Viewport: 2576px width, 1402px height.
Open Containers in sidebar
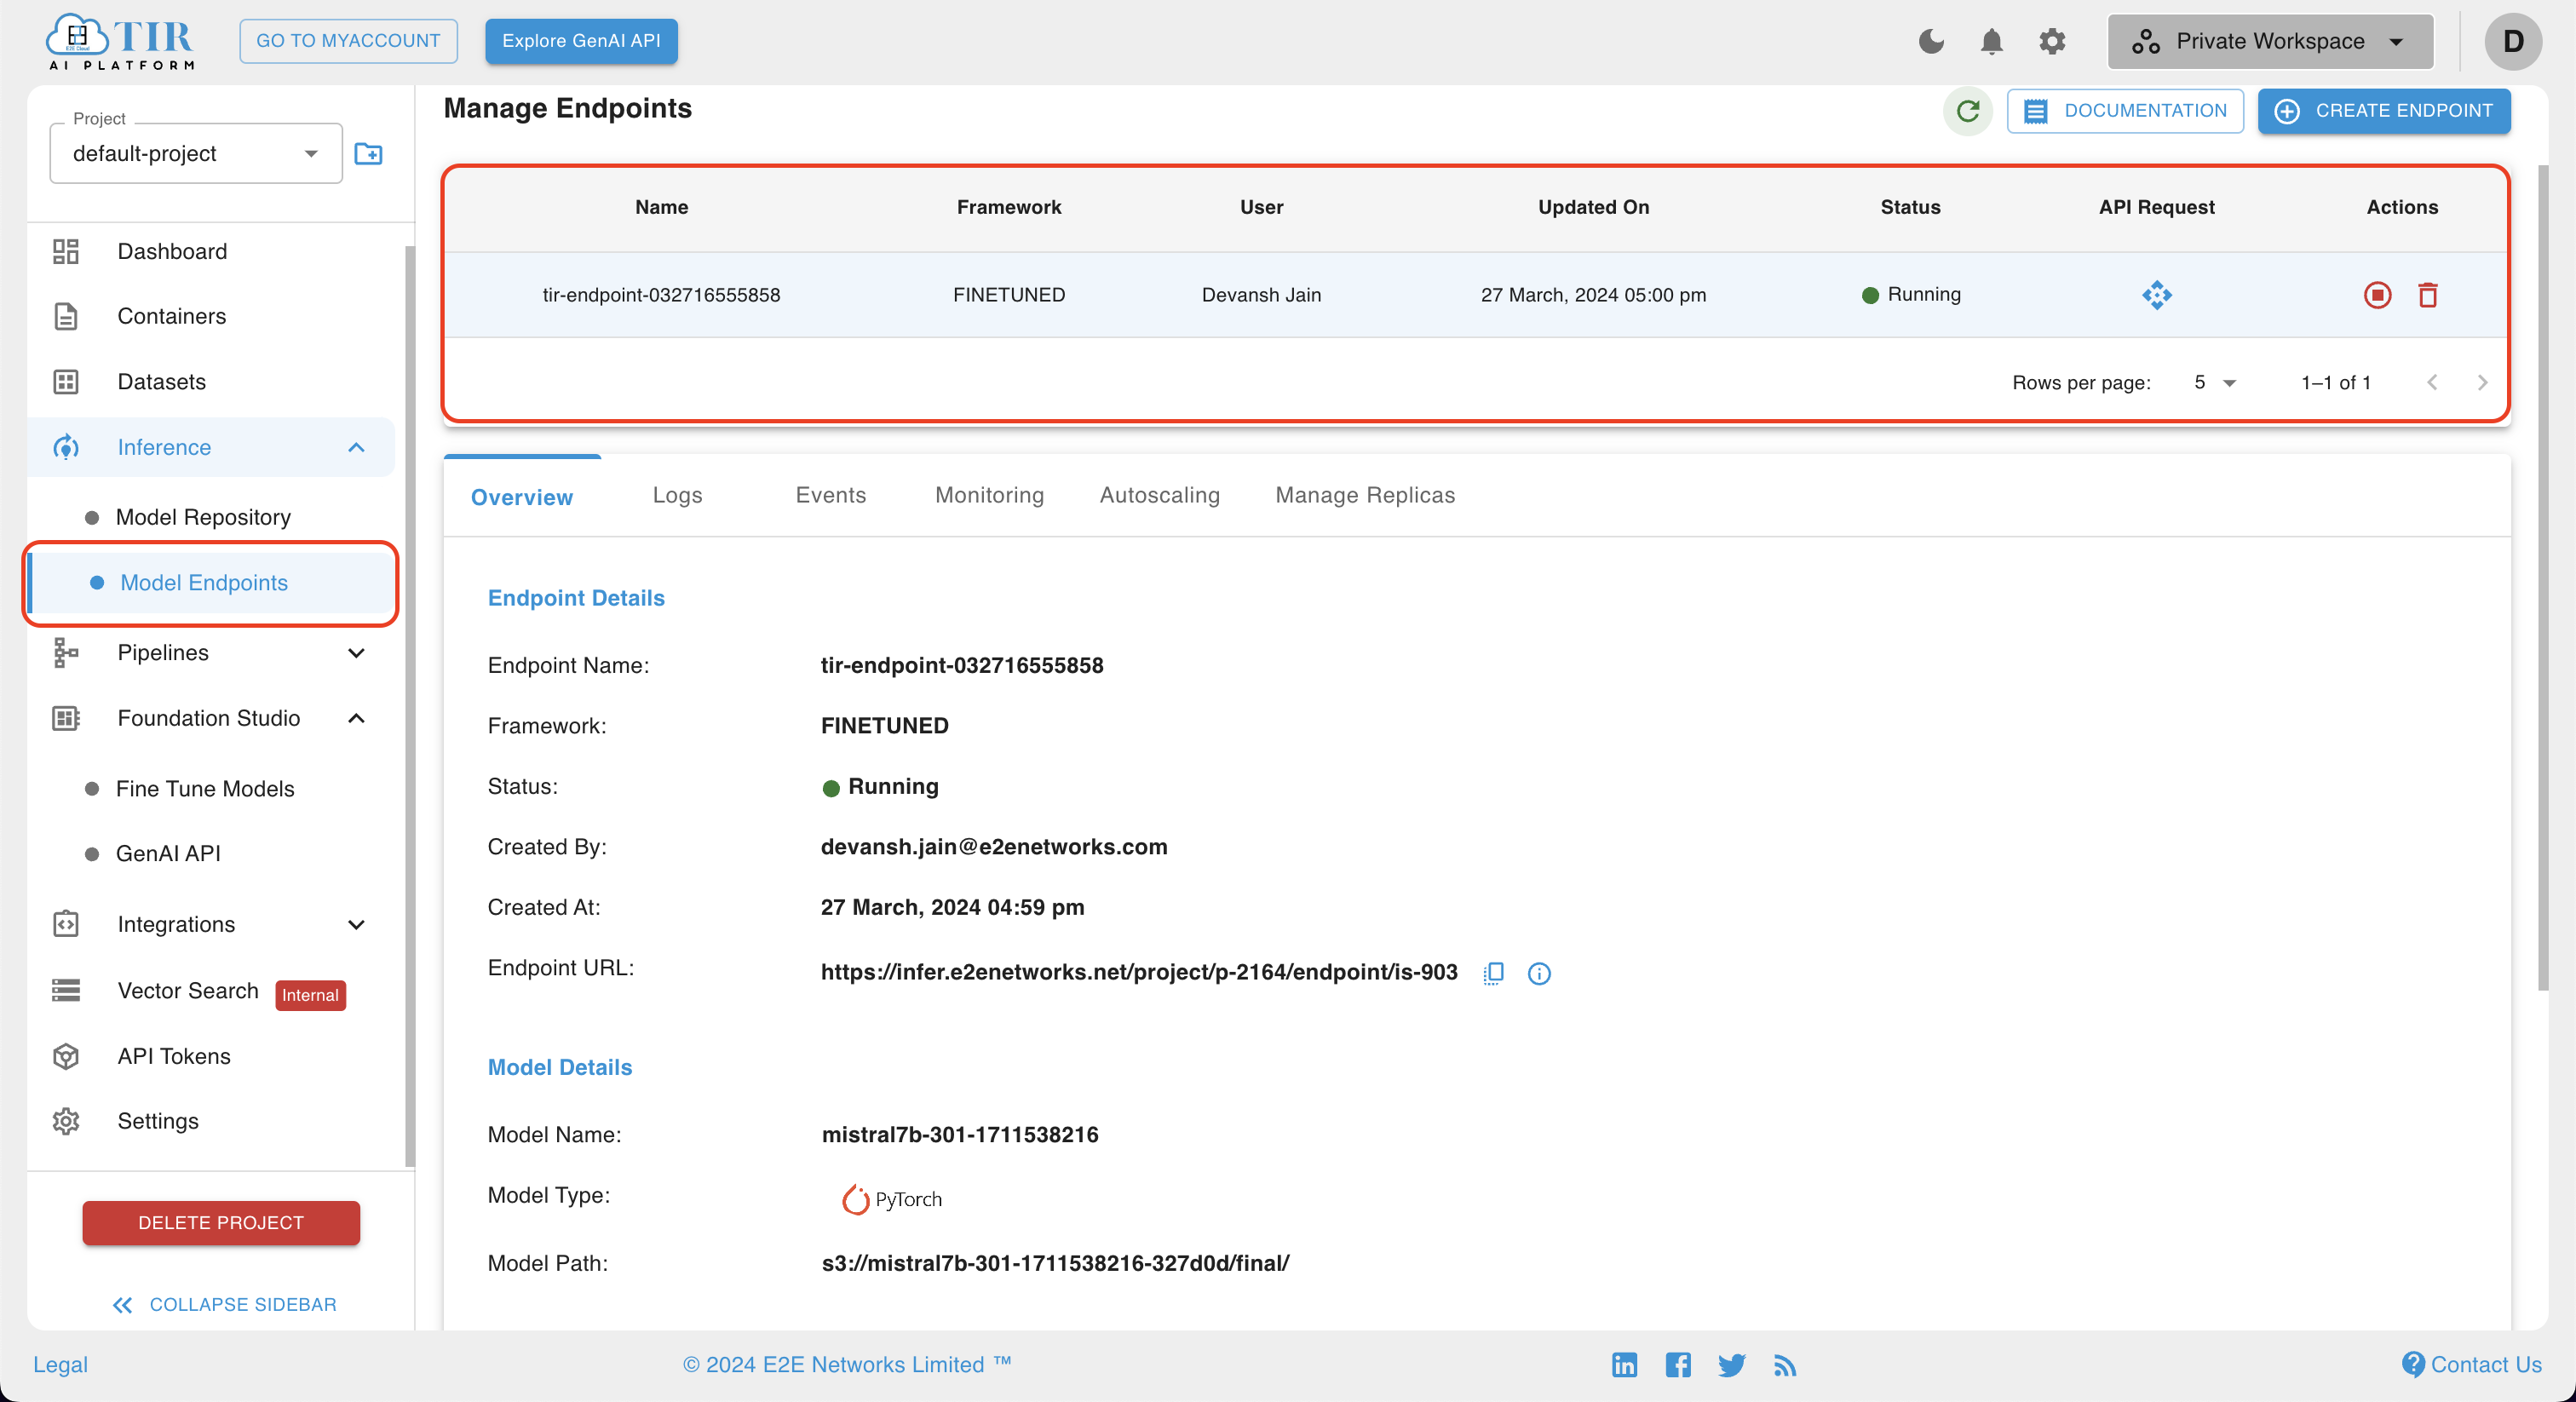pyautogui.click(x=212, y=316)
